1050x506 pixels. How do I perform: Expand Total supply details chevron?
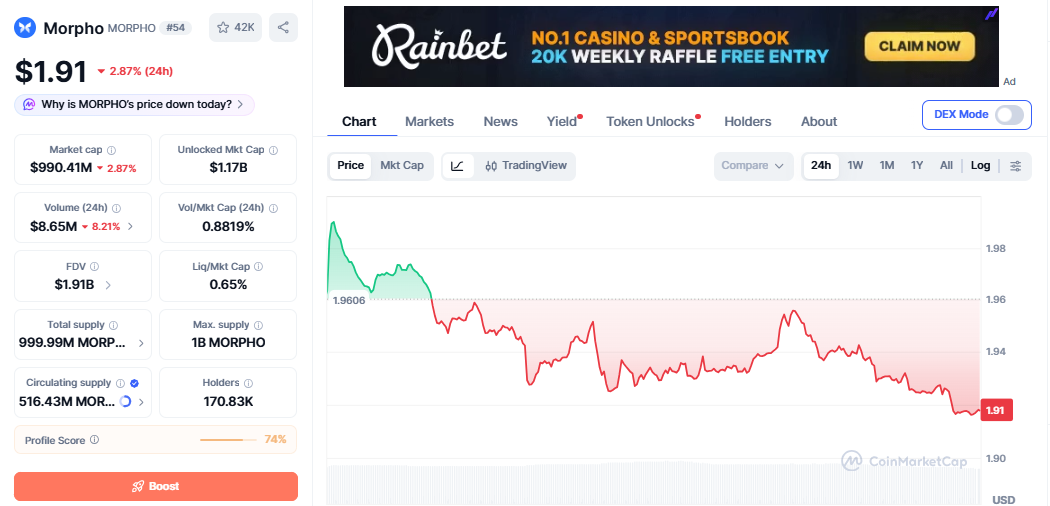point(141,343)
